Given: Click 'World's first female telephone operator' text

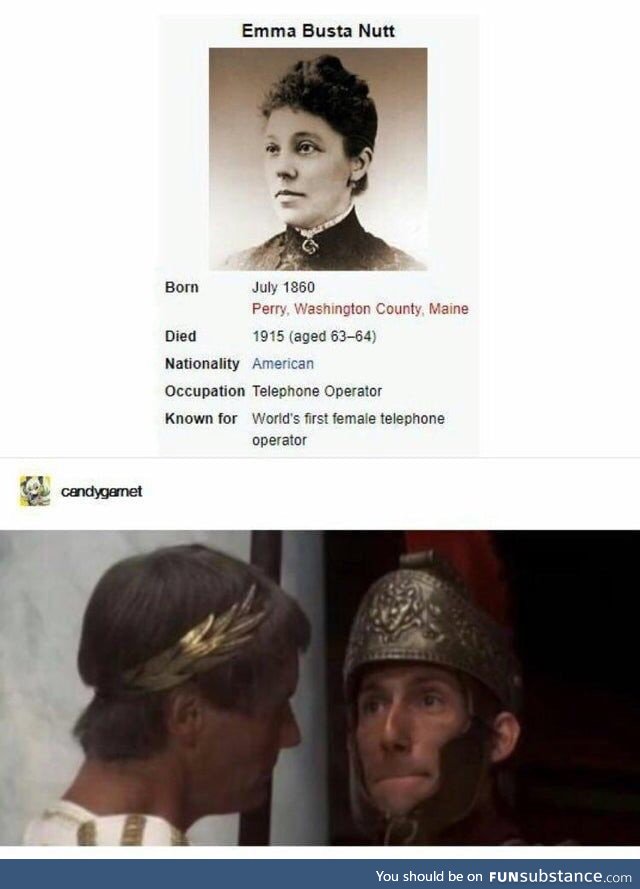Looking at the screenshot, I should click(348, 429).
